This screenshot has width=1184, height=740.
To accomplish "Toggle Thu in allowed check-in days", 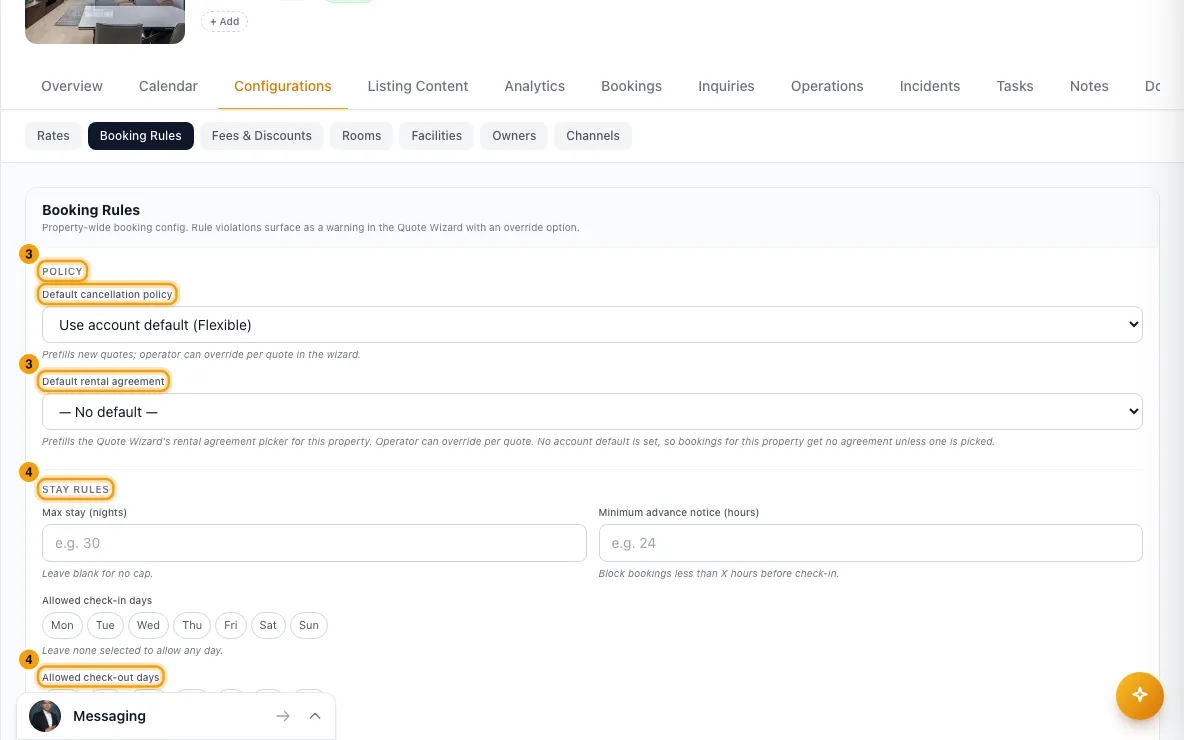I will tap(192, 625).
